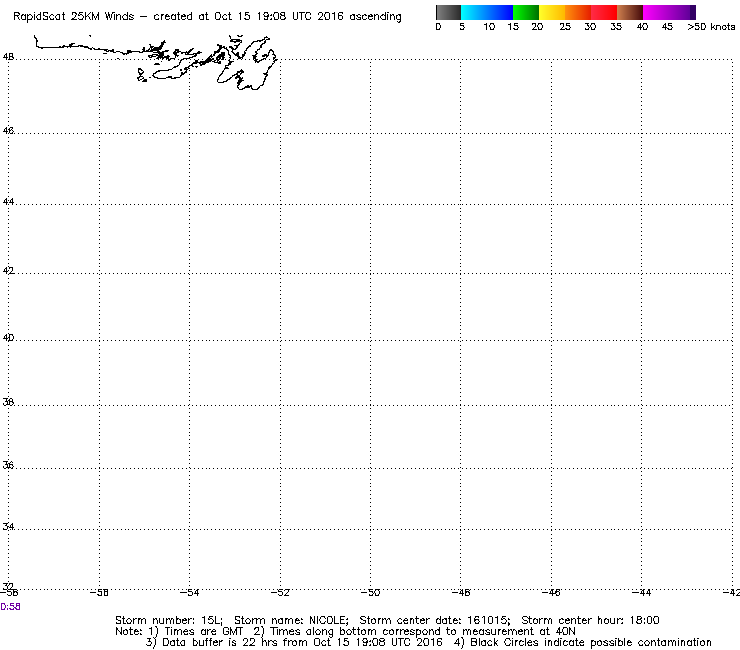Click 'Storm name: NICOLE' text
The image size is (740, 650).
click(291, 620)
